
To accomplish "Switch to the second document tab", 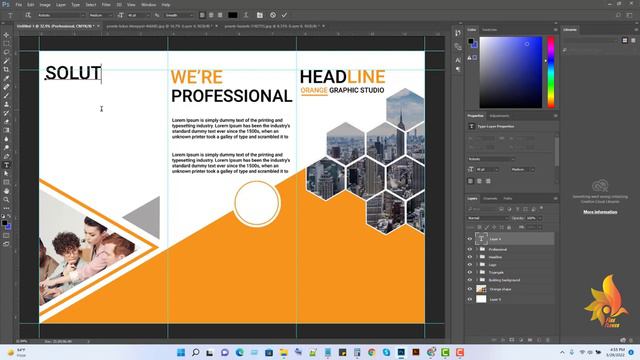I will point(159,26).
